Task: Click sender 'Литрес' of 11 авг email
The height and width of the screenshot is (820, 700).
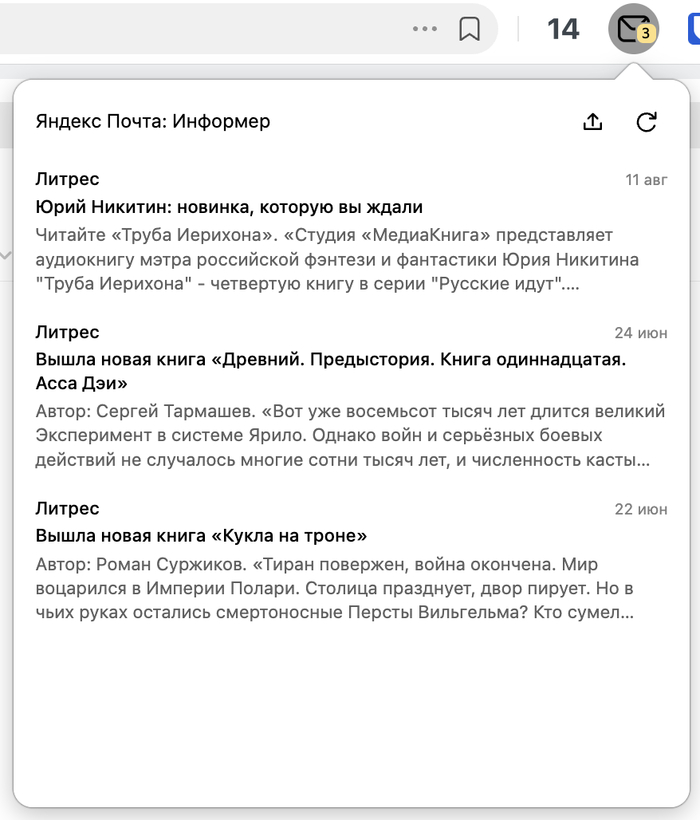Action: [x=67, y=179]
